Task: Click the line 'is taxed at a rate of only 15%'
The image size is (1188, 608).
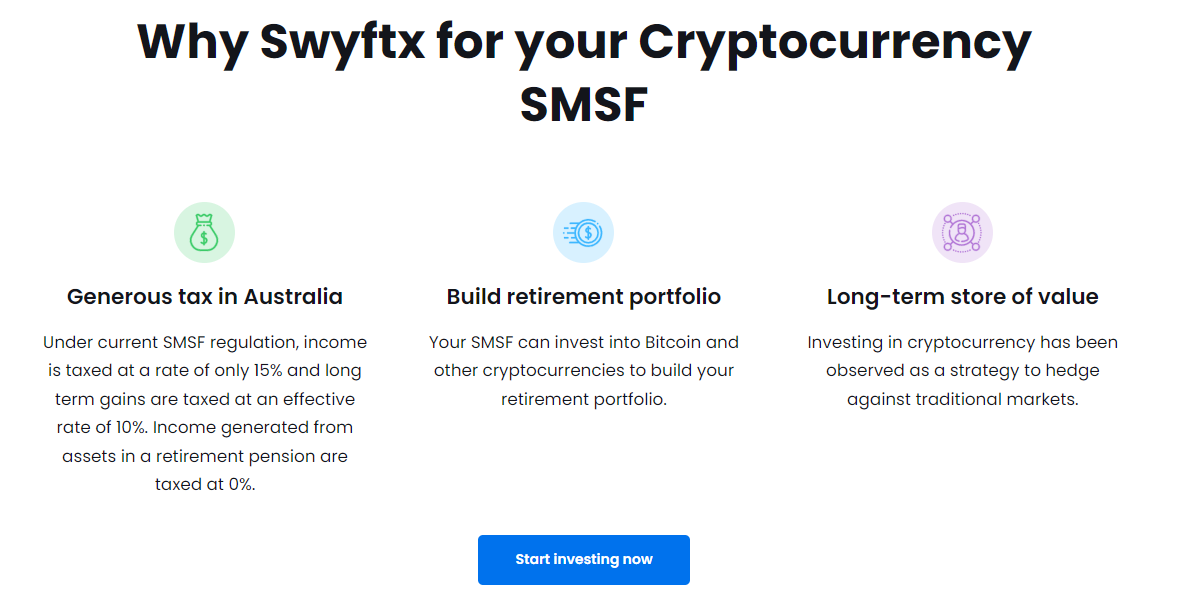Action: tap(164, 371)
